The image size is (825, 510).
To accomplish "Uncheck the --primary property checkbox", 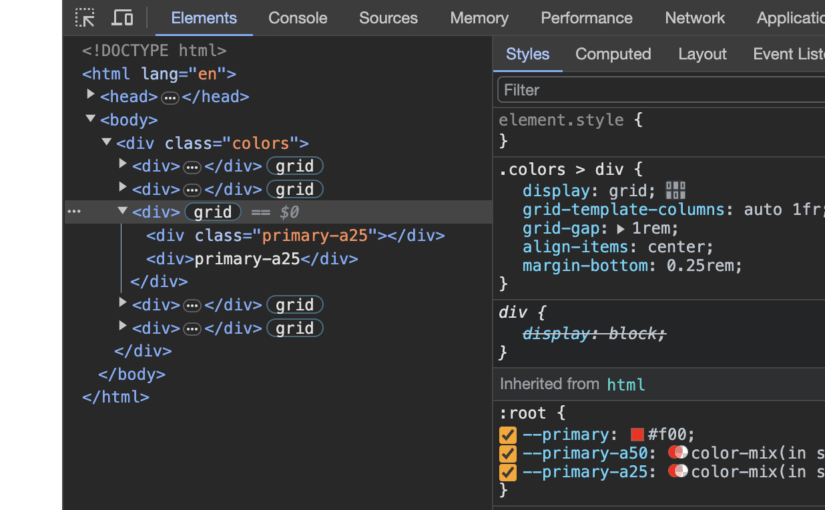I will coord(508,435).
